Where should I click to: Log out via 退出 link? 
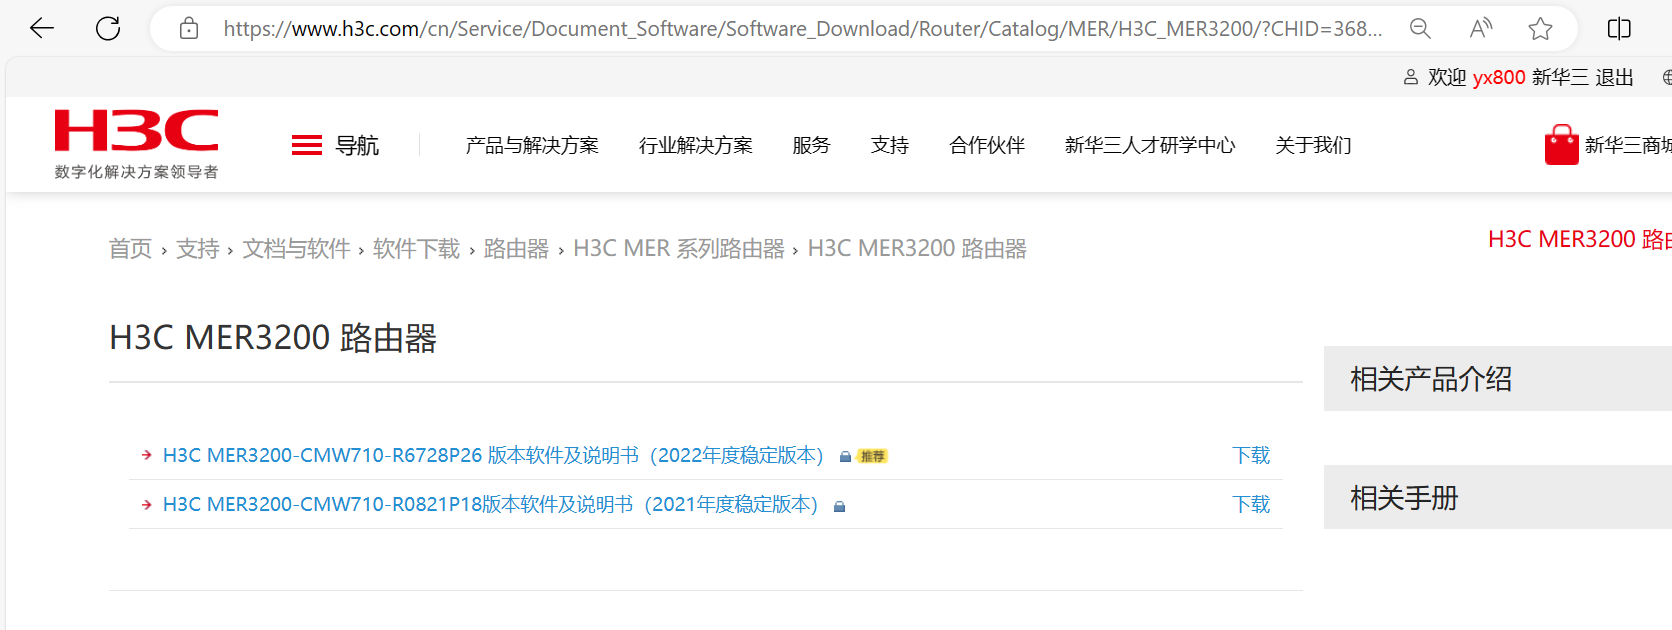point(1614,77)
